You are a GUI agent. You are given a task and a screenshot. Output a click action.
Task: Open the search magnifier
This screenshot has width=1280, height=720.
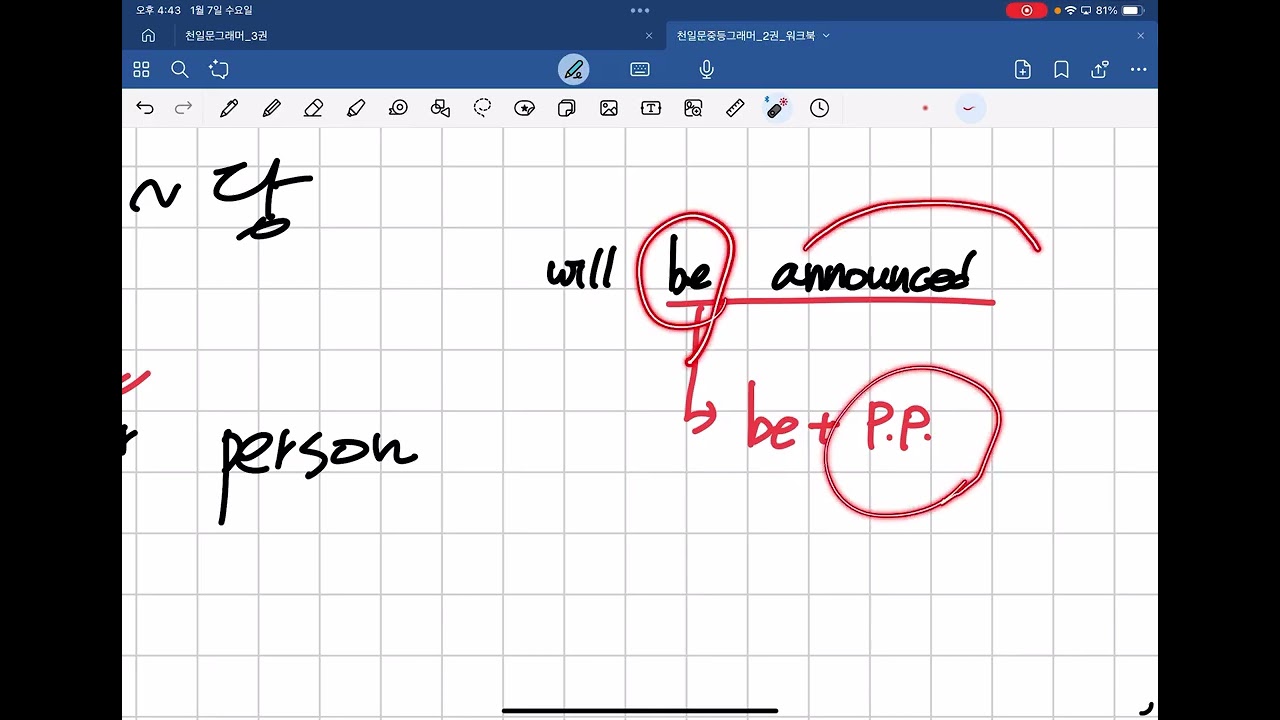coord(180,70)
